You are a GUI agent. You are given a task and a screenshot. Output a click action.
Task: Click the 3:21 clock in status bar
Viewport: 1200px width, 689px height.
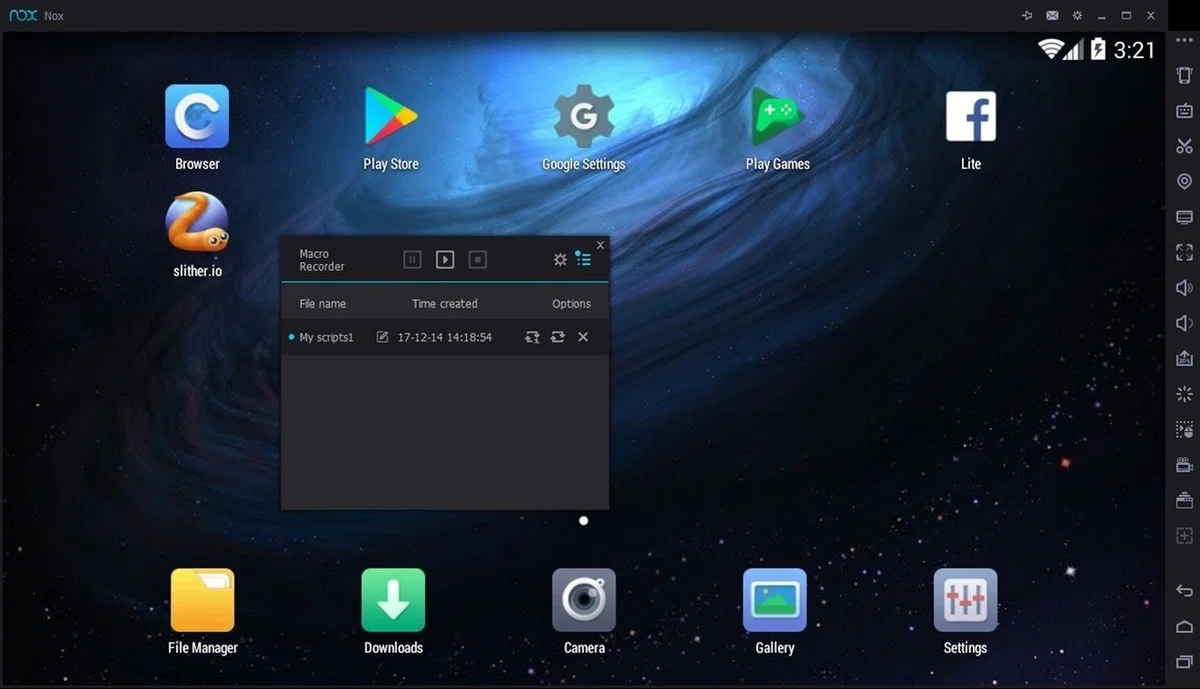point(1134,50)
